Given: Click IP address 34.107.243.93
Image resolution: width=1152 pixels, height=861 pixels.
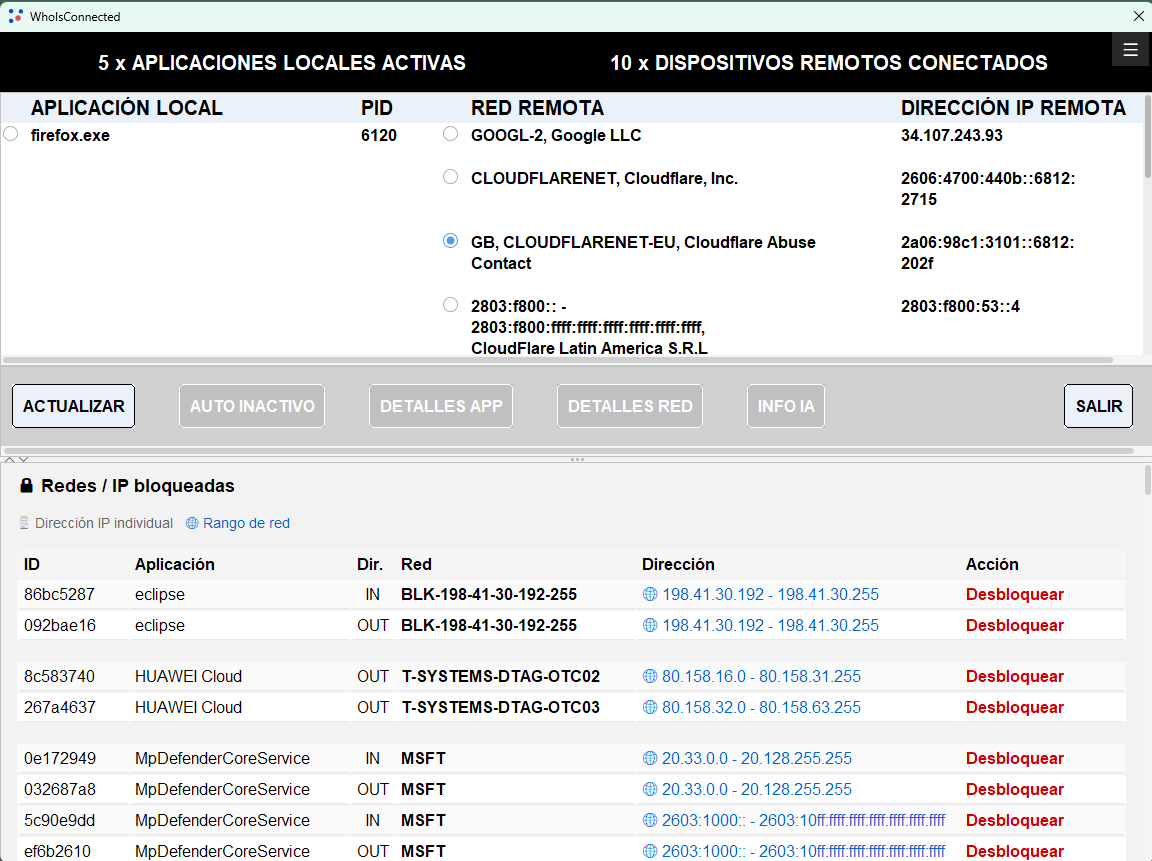Looking at the screenshot, I should click(x=951, y=135).
